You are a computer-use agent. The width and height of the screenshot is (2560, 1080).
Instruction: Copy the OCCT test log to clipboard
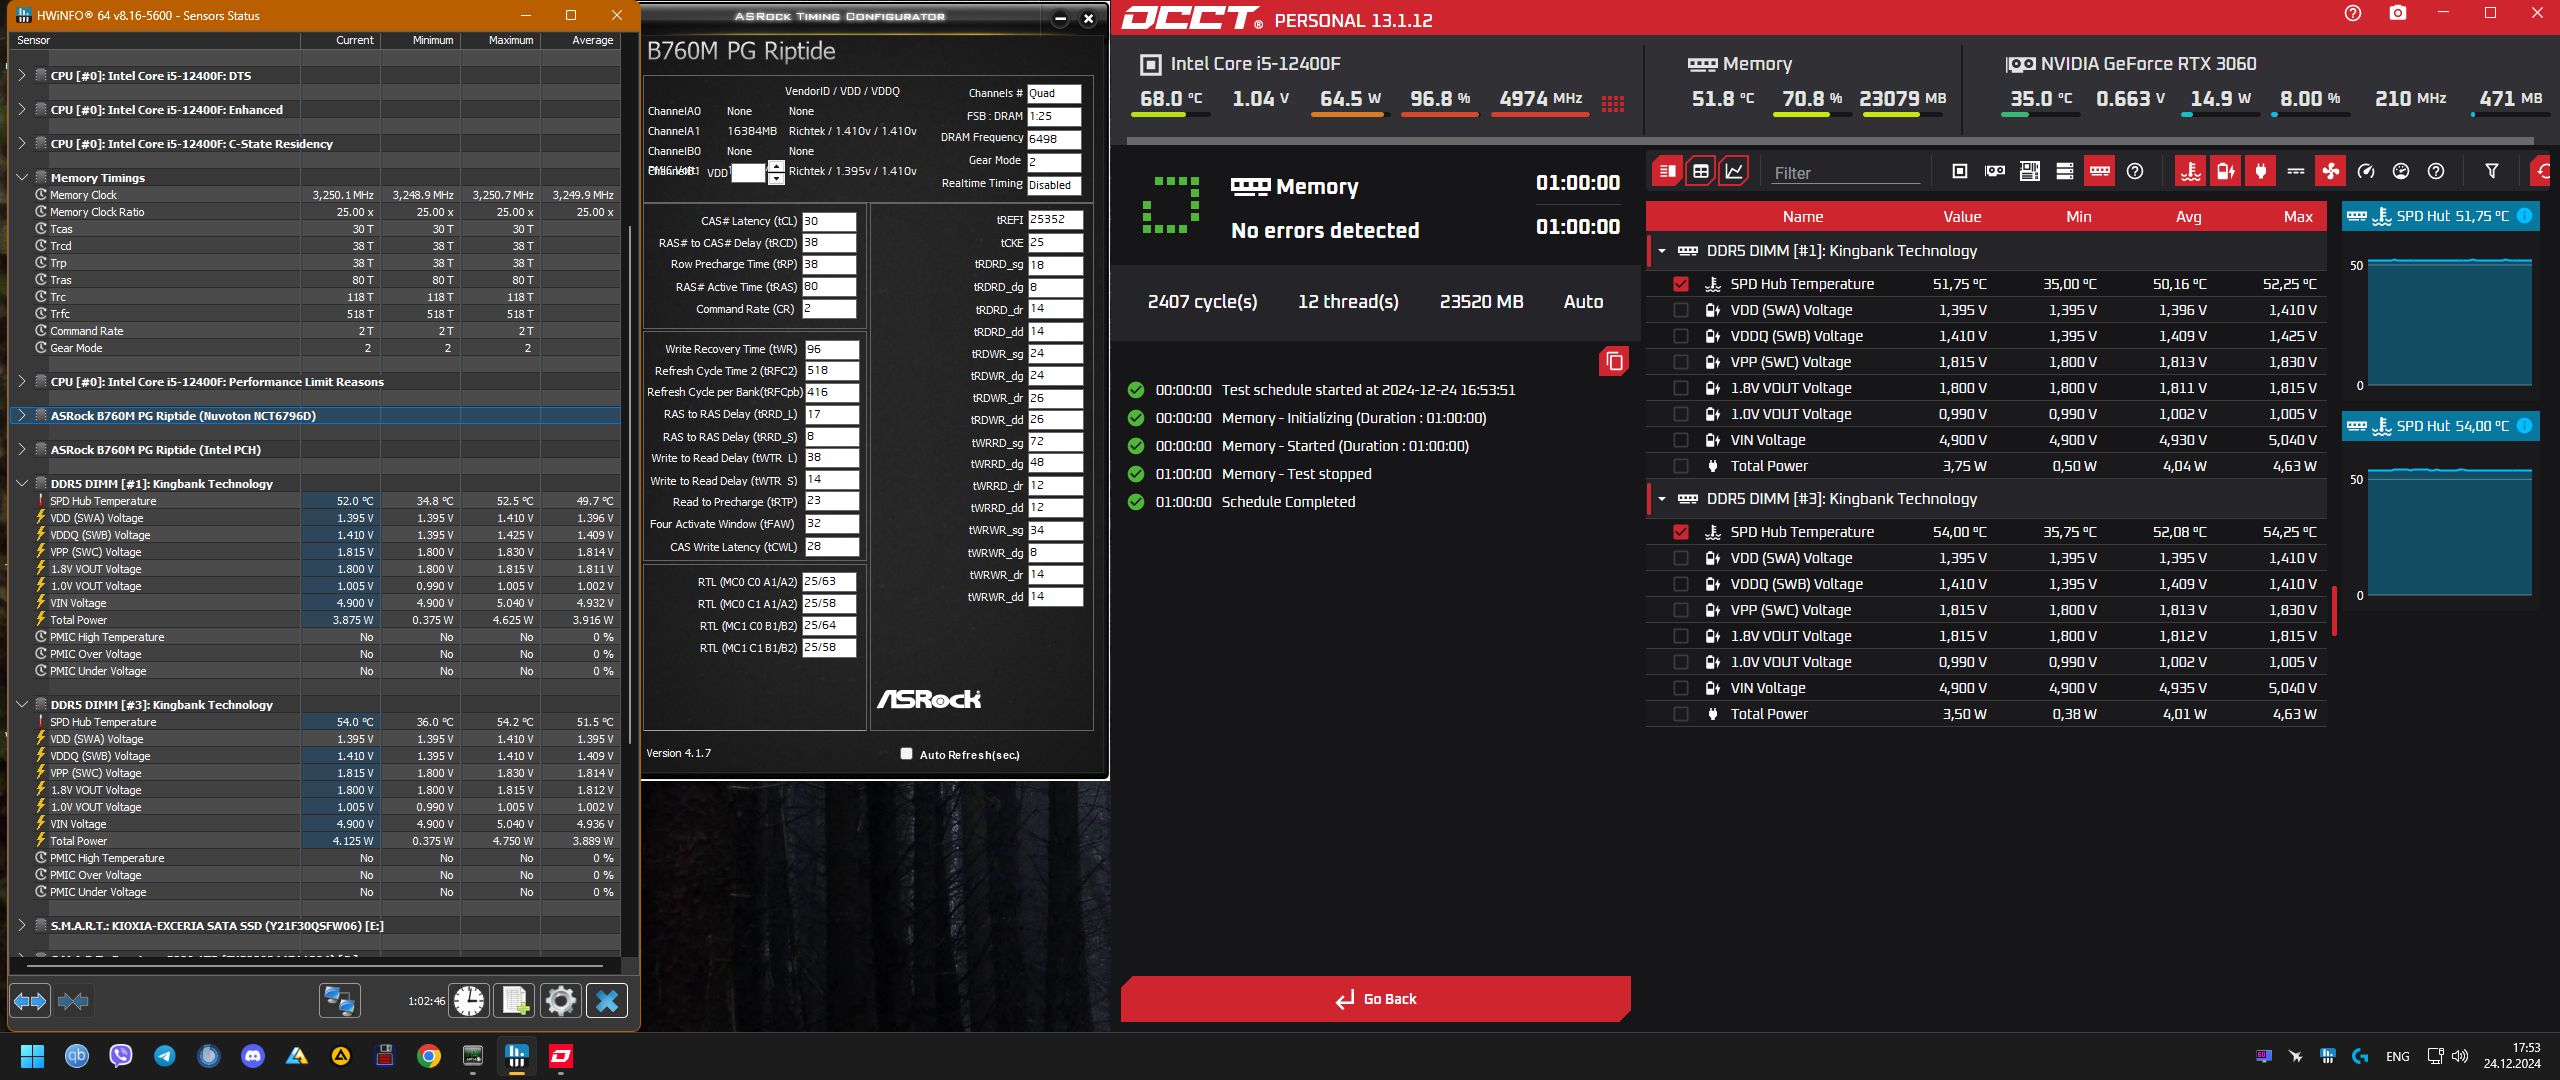click(x=1613, y=361)
